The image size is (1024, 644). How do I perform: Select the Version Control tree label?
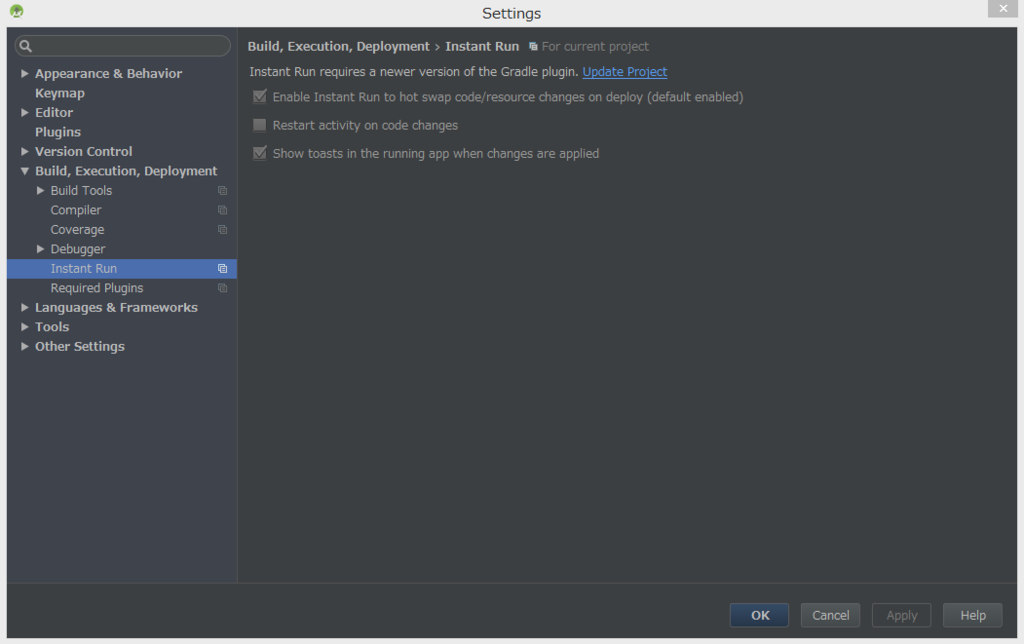click(x=84, y=152)
